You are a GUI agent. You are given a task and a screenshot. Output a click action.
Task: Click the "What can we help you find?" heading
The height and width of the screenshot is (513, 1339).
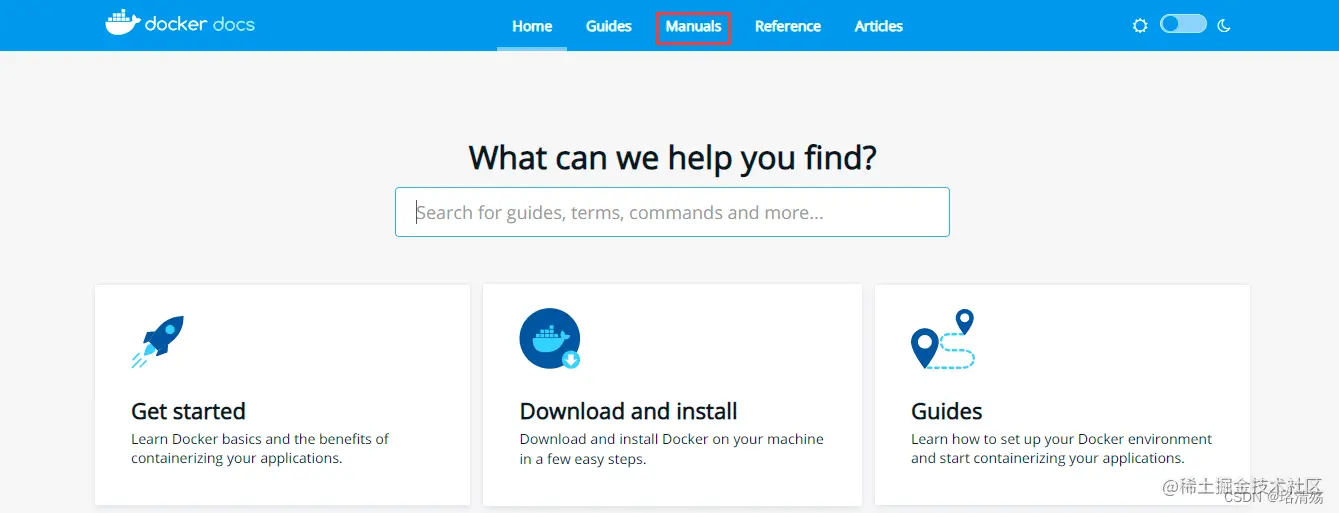pos(672,157)
